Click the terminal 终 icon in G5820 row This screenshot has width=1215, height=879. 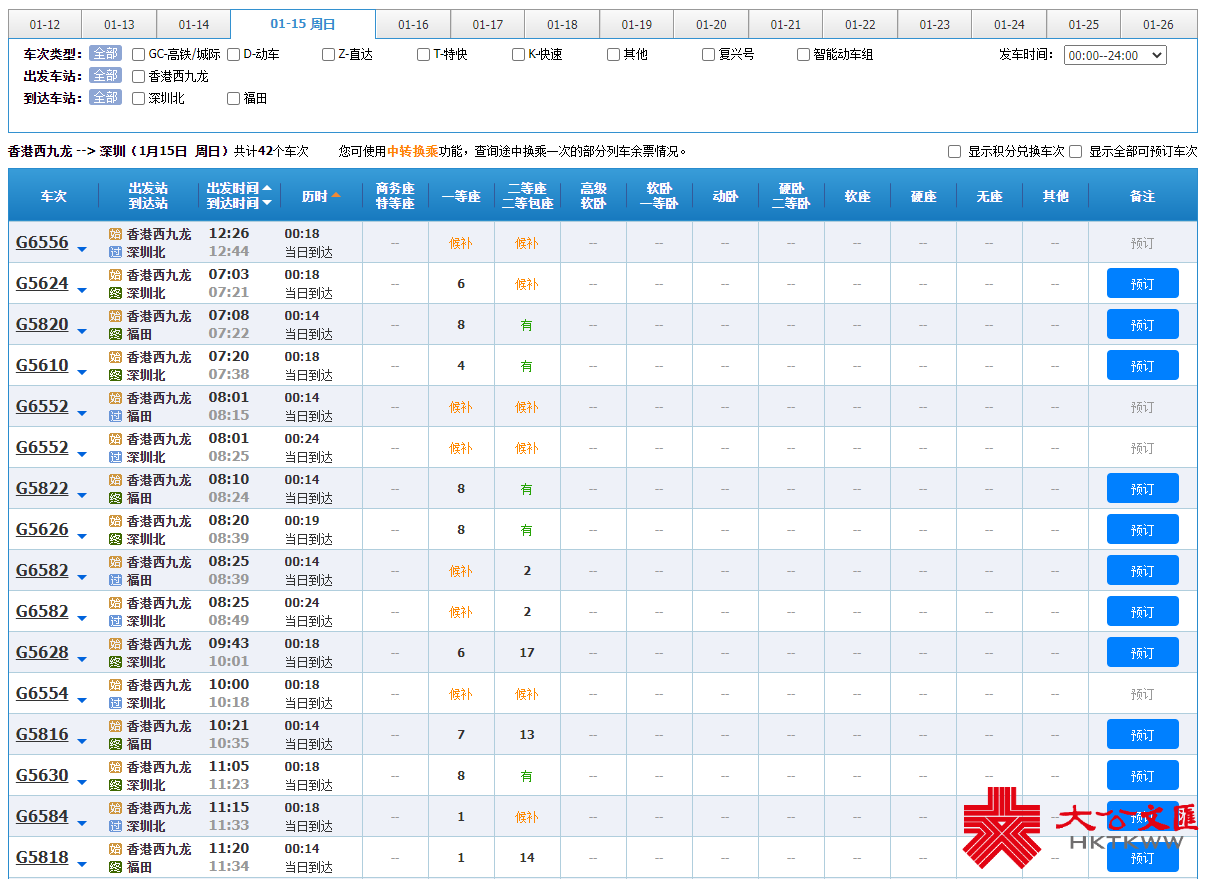[x=115, y=334]
